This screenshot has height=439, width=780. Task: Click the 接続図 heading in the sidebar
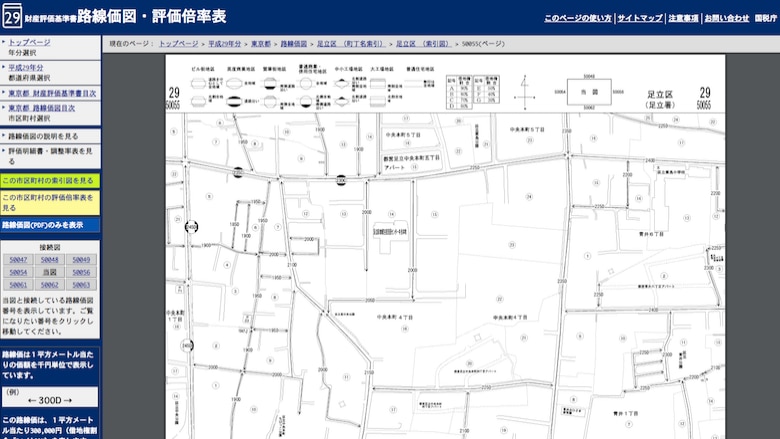click(x=50, y=247)
